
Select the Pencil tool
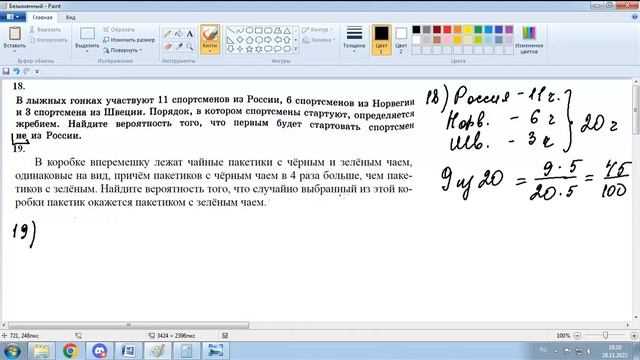tap(167, 34)
